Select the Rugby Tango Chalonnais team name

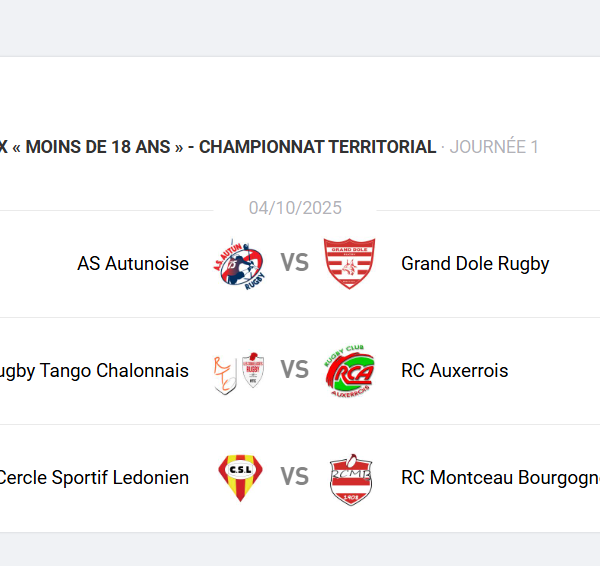tap(94, 371)
